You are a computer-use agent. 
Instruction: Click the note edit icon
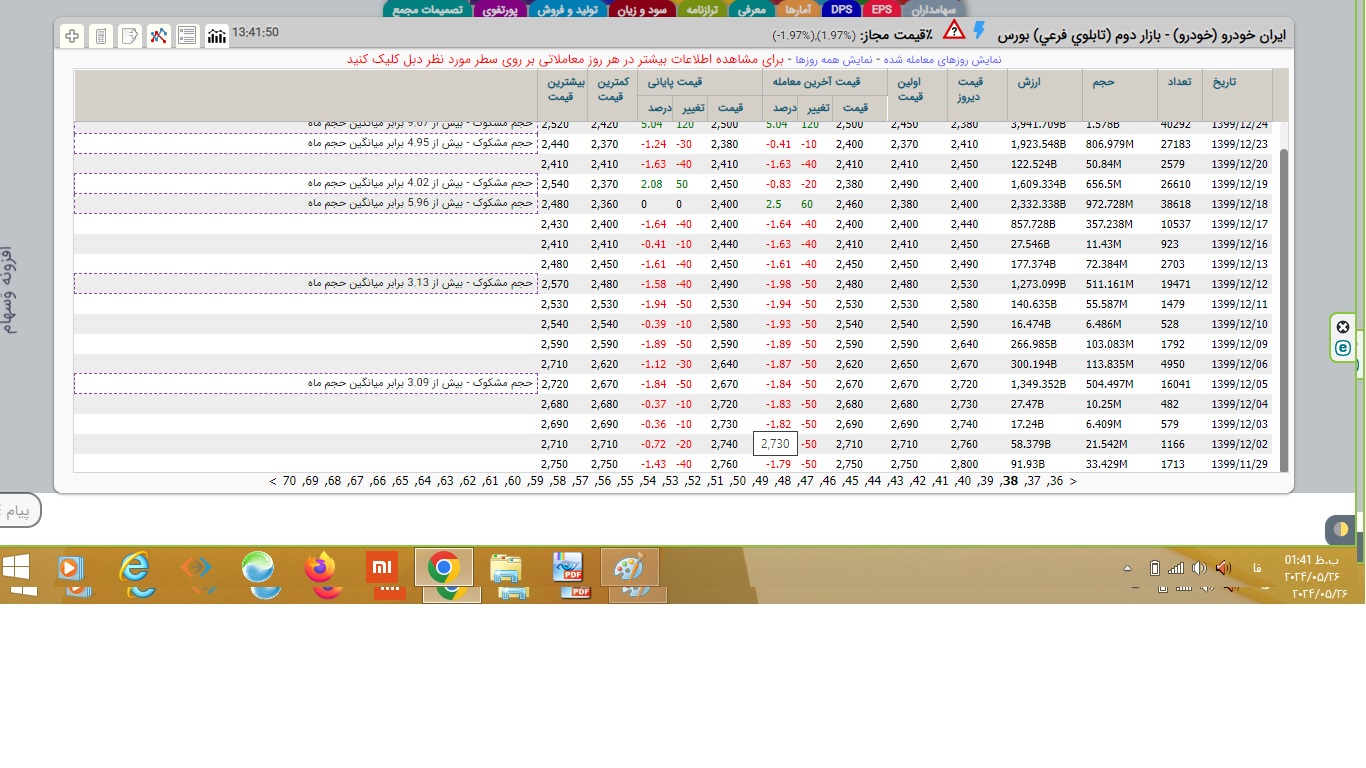tap(130, 36)
